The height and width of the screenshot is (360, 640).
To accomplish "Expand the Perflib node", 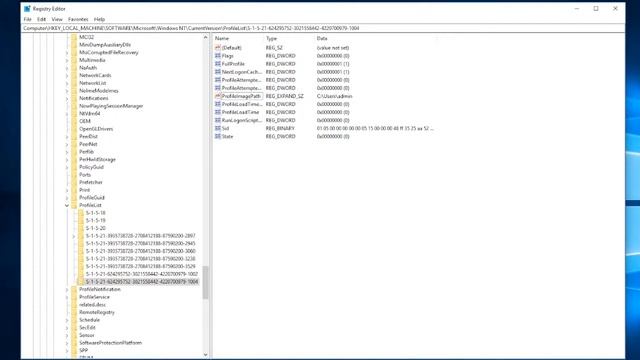I will click(67, 152).
